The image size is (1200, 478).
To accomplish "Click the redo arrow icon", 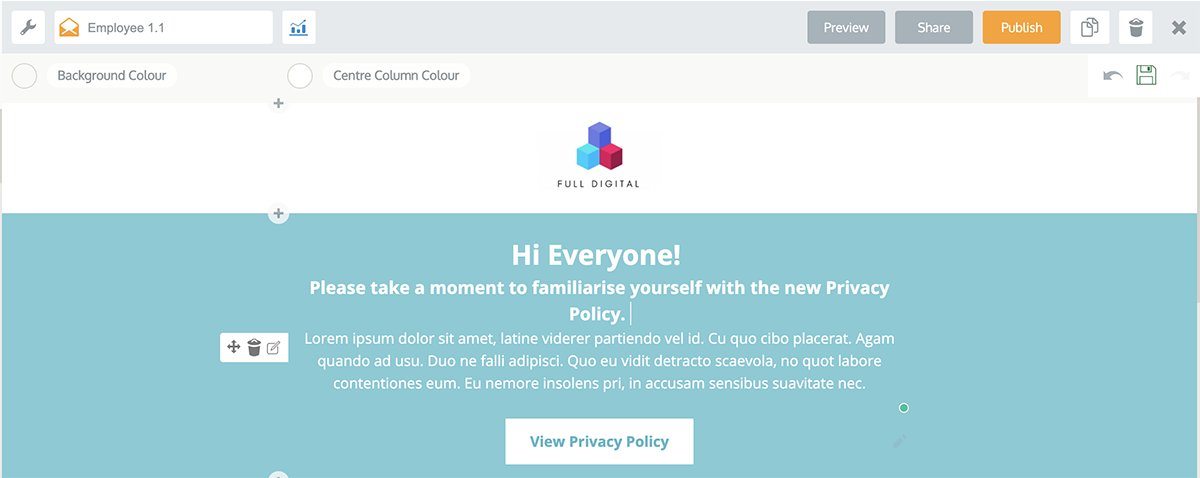I will [1180, 76].
